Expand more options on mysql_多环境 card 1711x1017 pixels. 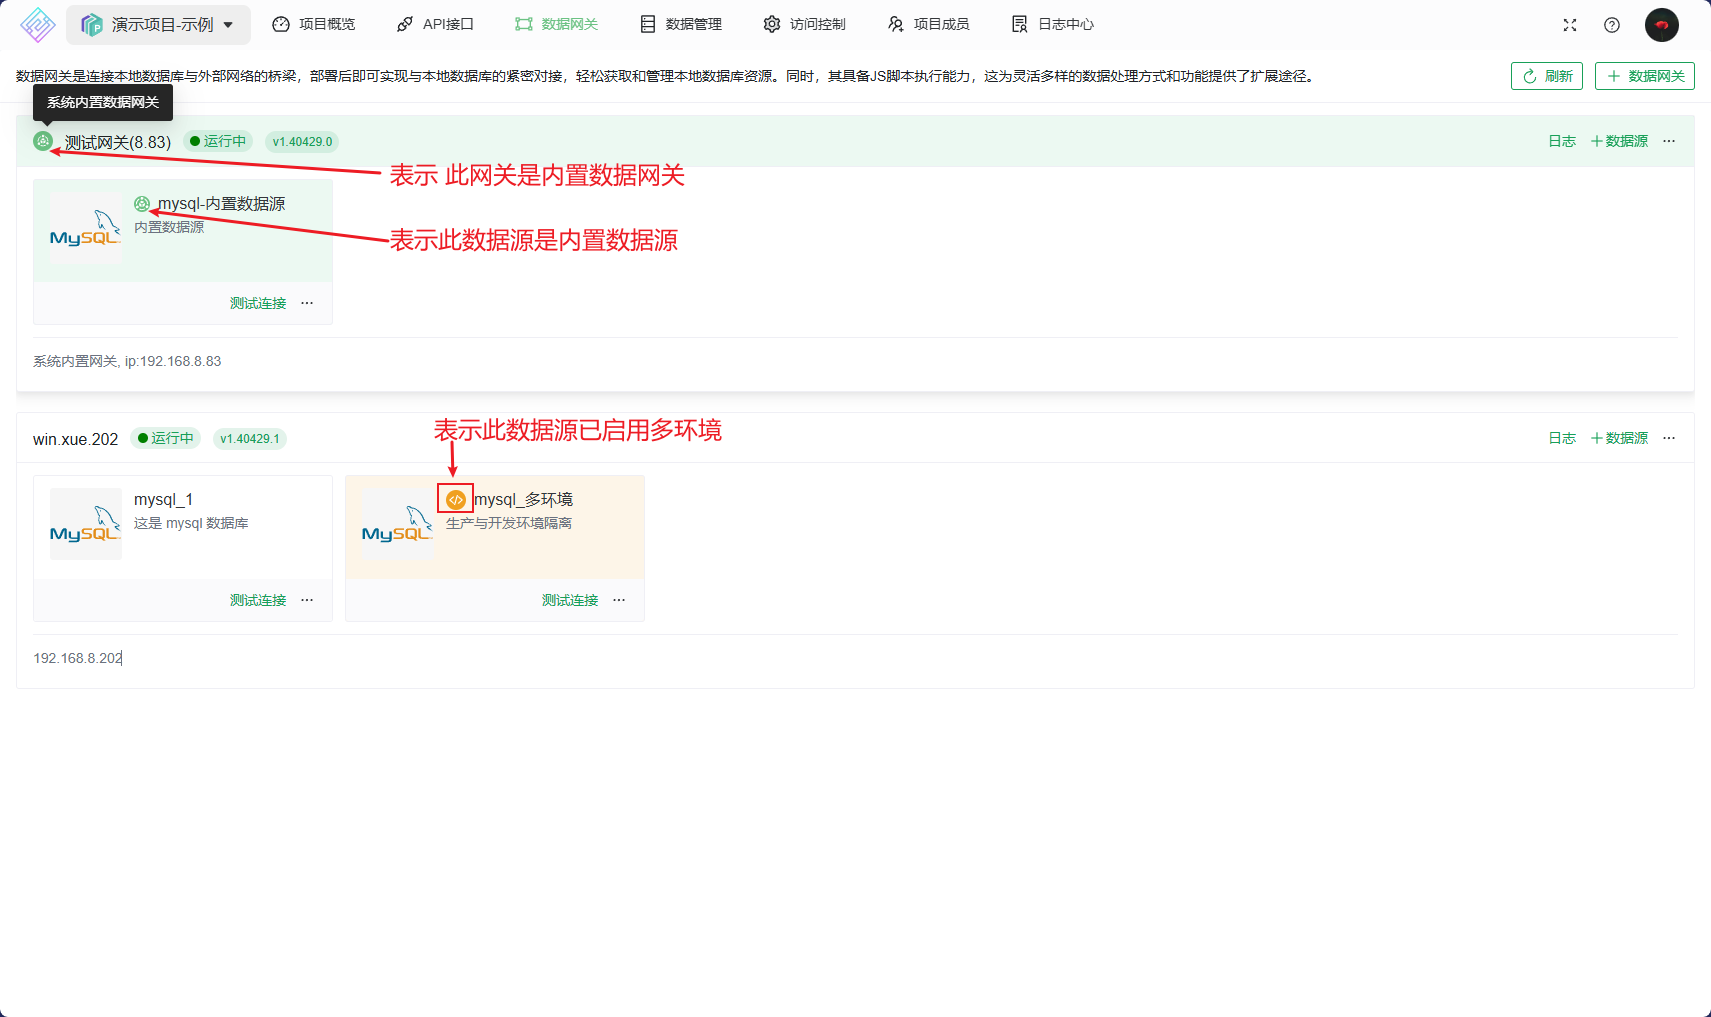[x=619, y=600]
